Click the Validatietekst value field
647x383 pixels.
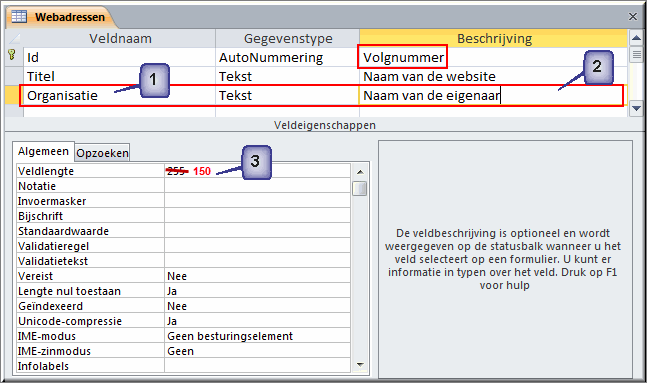point(257,261)
